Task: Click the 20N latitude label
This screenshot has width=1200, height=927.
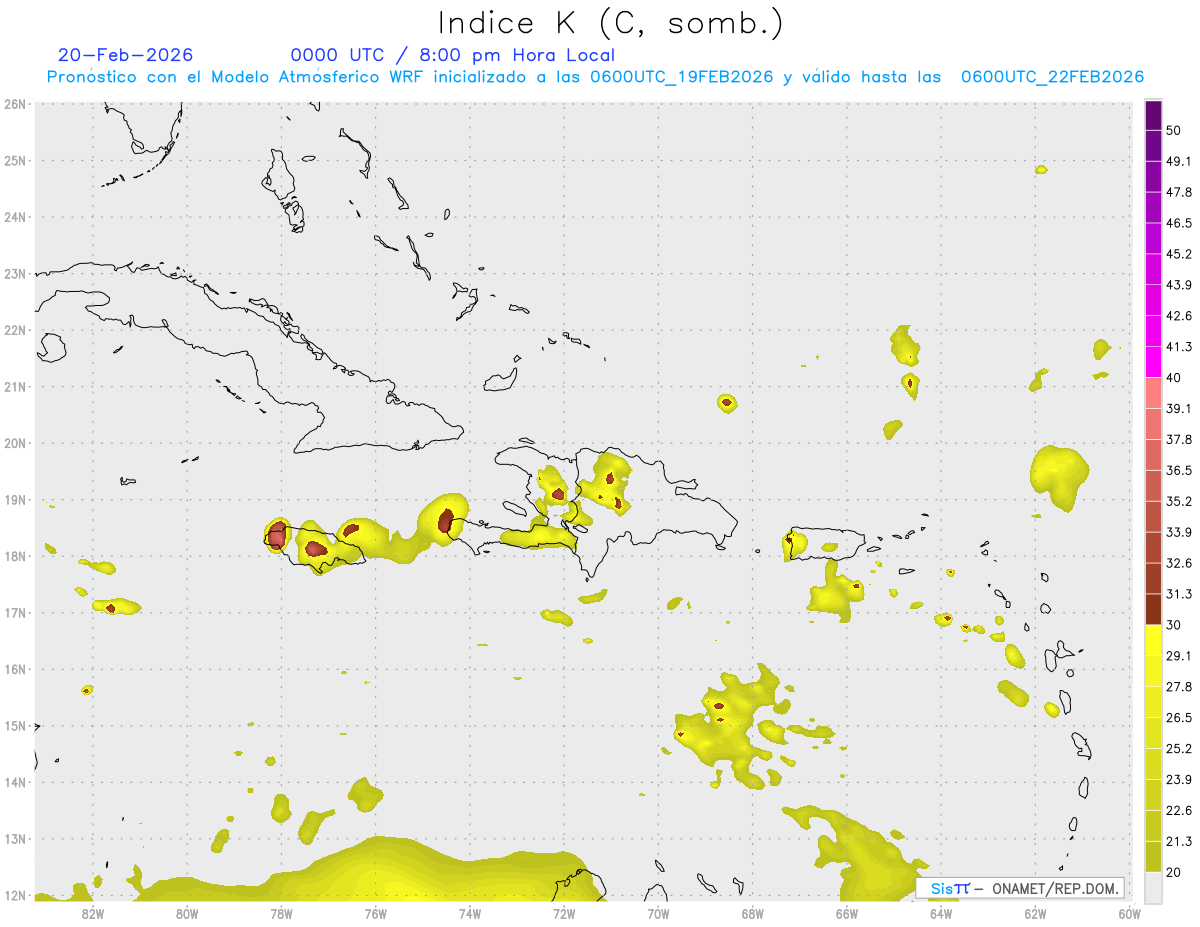Action: [x=15, y=443]
